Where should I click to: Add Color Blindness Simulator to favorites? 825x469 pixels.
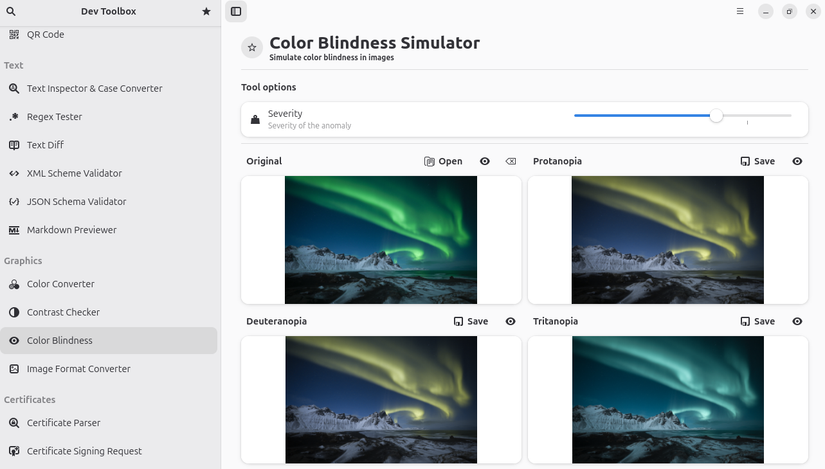[x=252, y=47]
